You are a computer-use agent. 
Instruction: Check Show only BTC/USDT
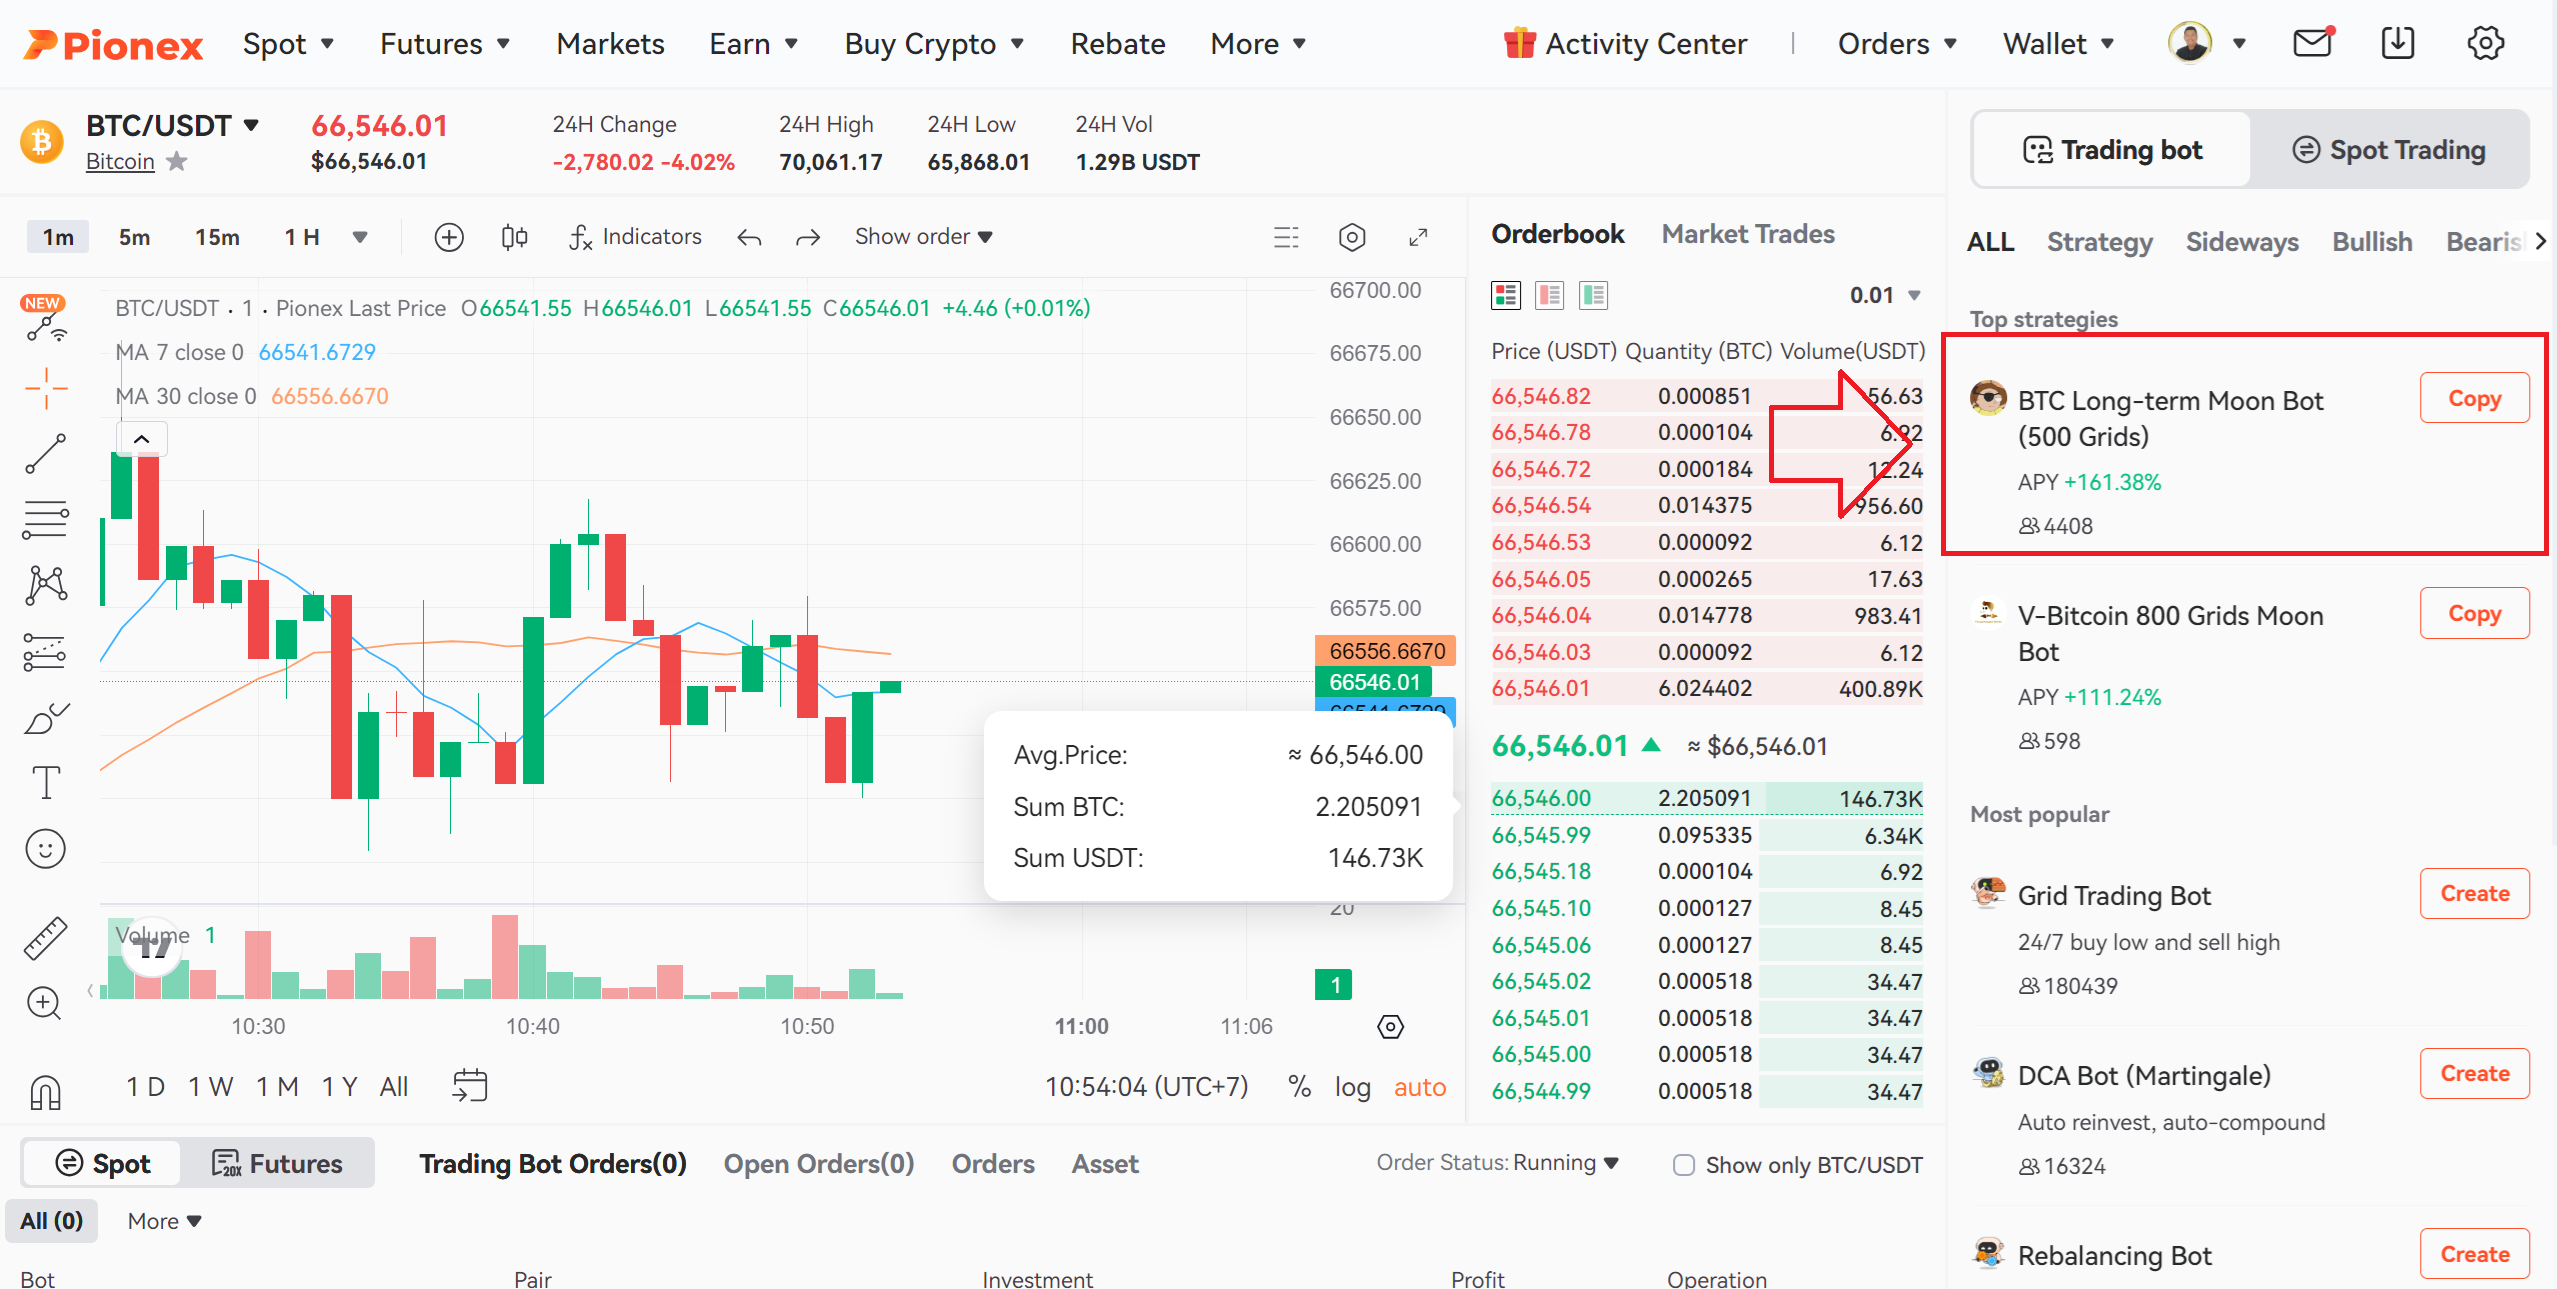tap(1684, 1165)
